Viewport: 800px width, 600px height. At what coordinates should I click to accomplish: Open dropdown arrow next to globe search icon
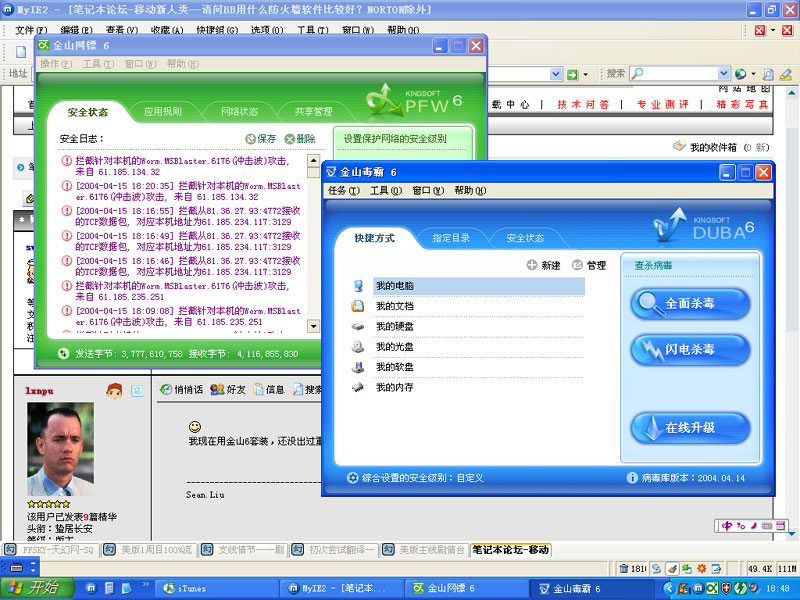[753, 74]
